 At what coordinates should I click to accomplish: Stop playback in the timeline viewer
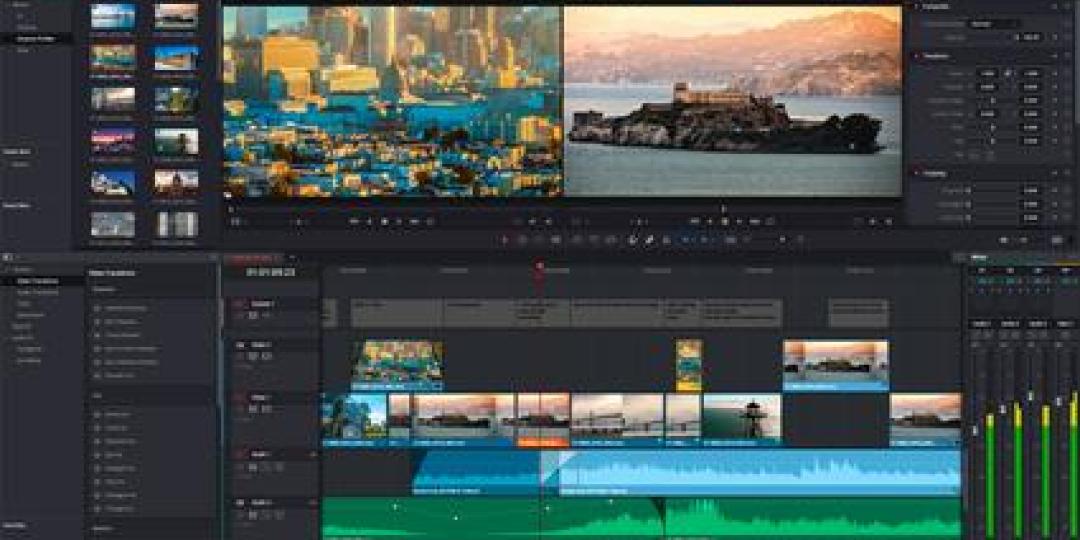tap(725, 222)
